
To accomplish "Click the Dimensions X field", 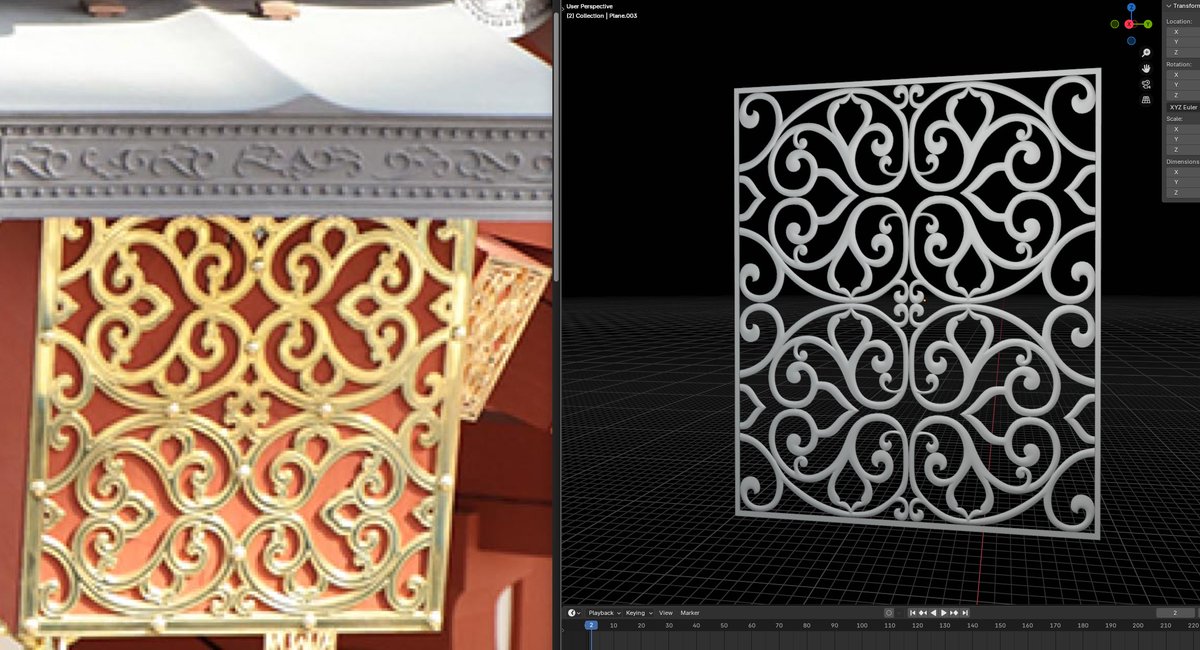I will click(1183, 172).
